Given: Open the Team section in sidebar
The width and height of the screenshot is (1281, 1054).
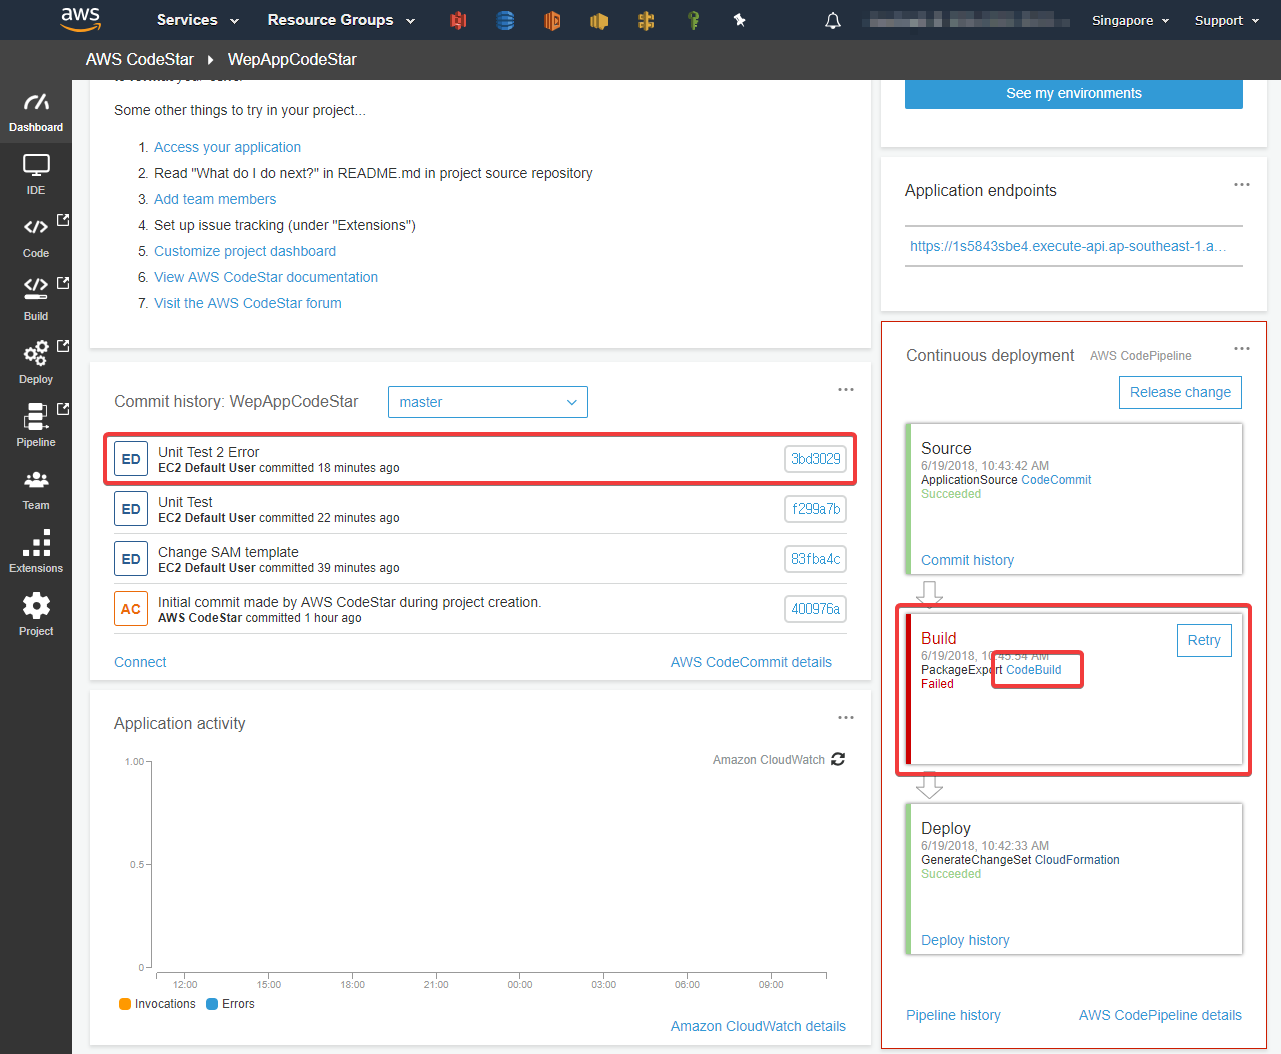Looking at the screenshot, I should click(36, 490).
